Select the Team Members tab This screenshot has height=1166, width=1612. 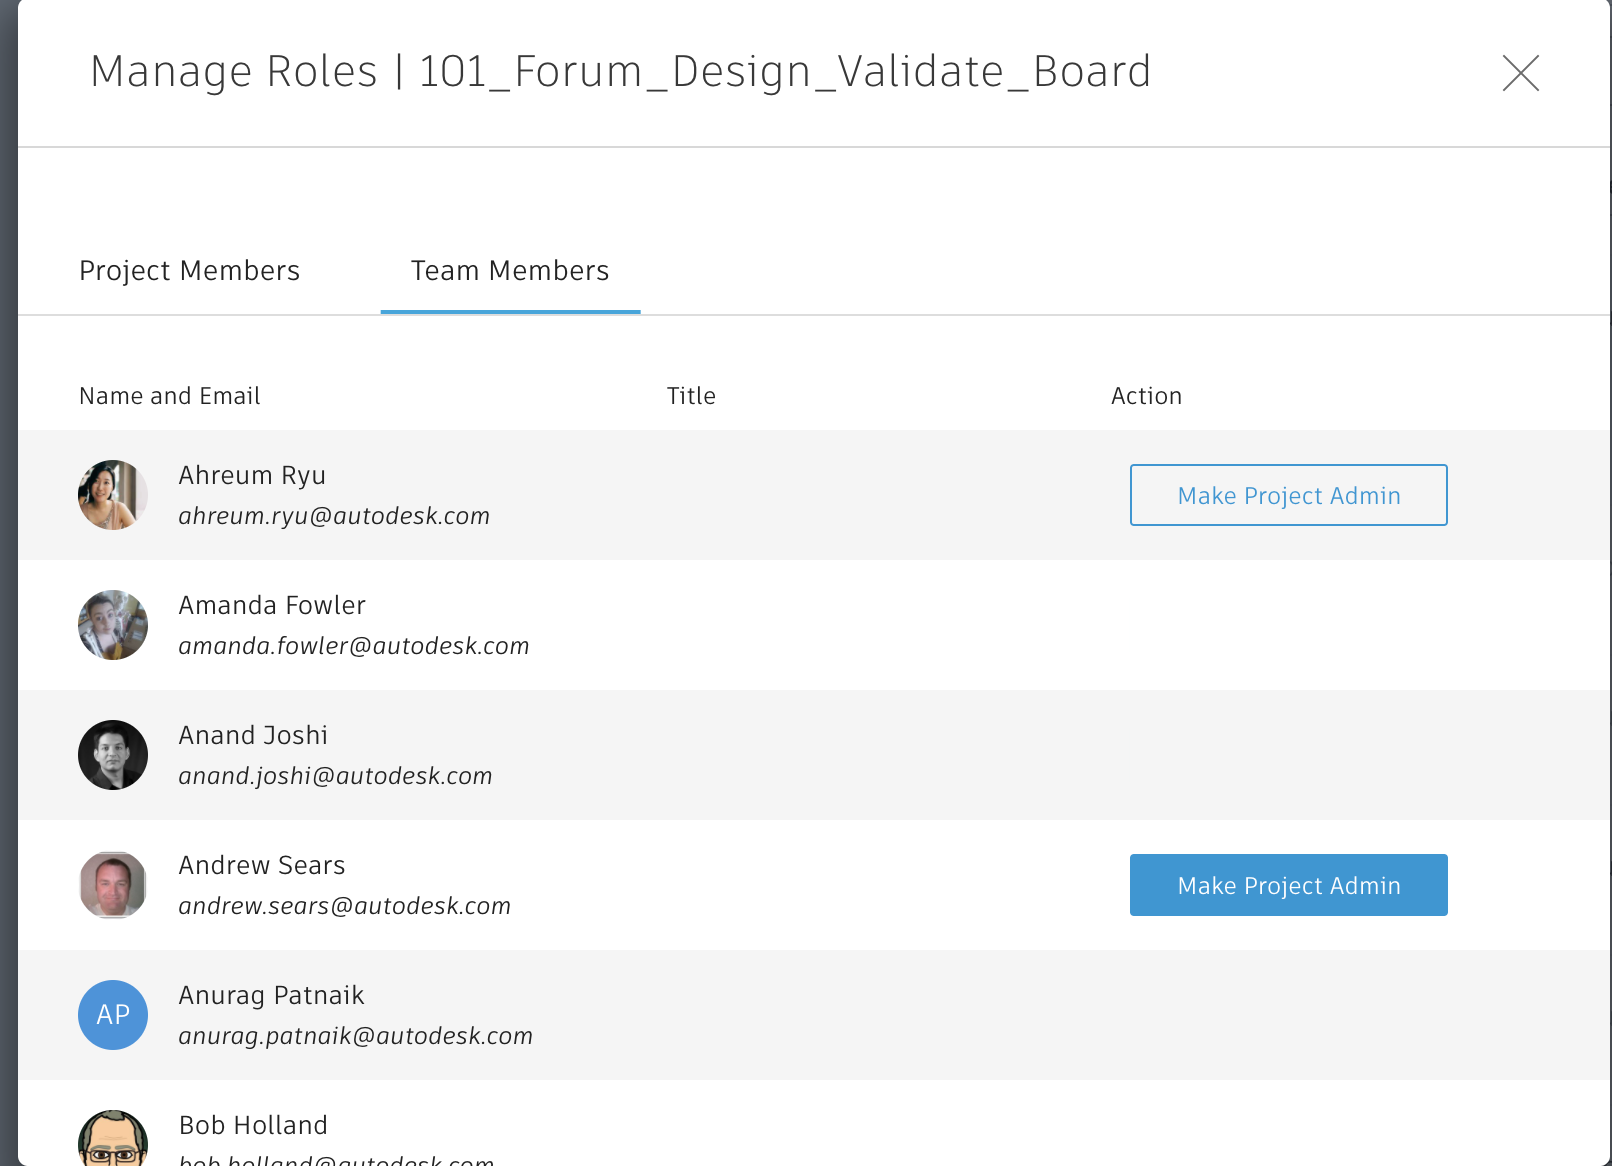coord(510,271)
